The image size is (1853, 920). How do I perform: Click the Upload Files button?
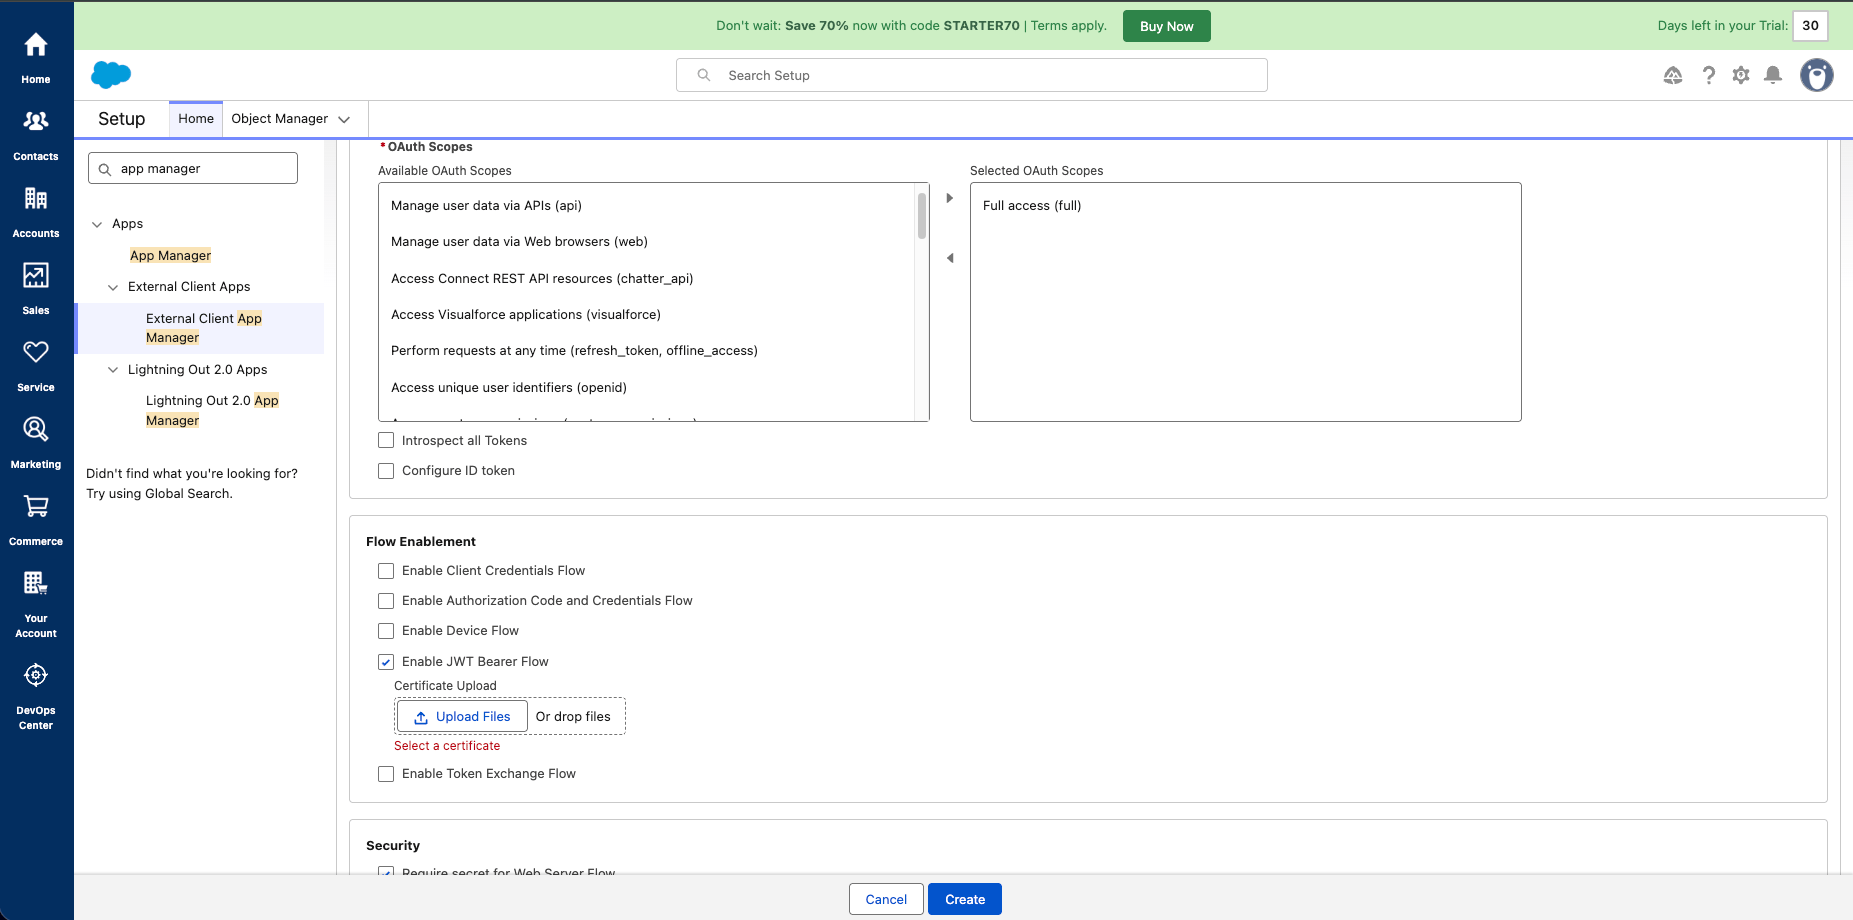point(462,716)
